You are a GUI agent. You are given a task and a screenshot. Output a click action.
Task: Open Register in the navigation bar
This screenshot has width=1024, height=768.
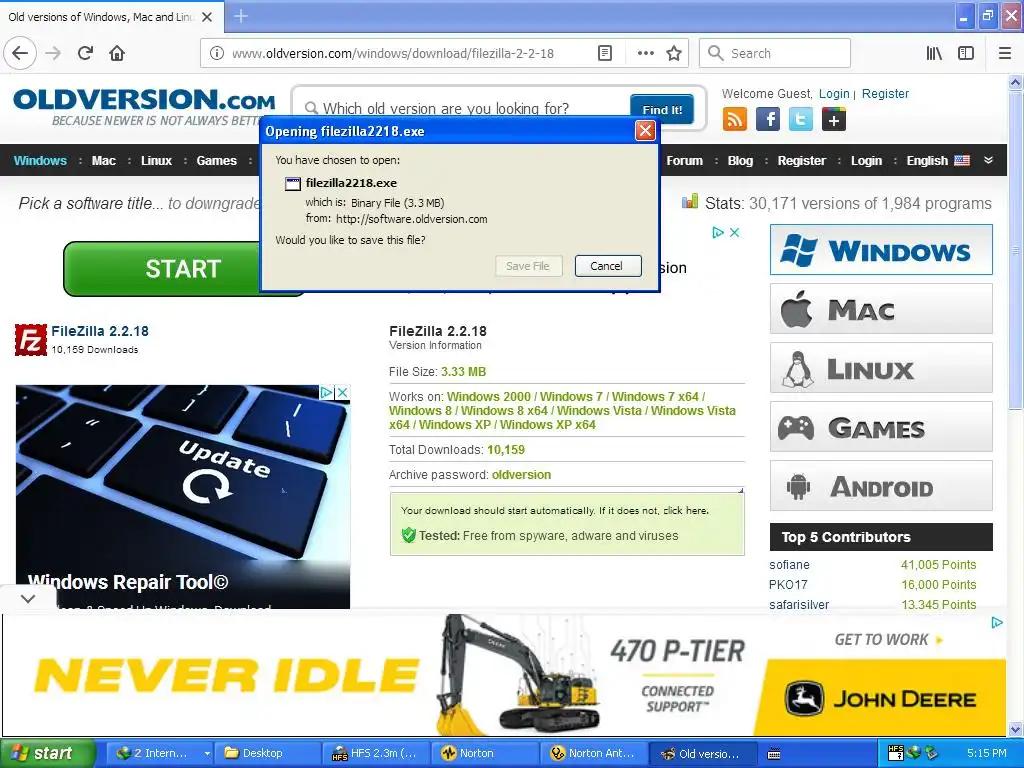[801, 161]
